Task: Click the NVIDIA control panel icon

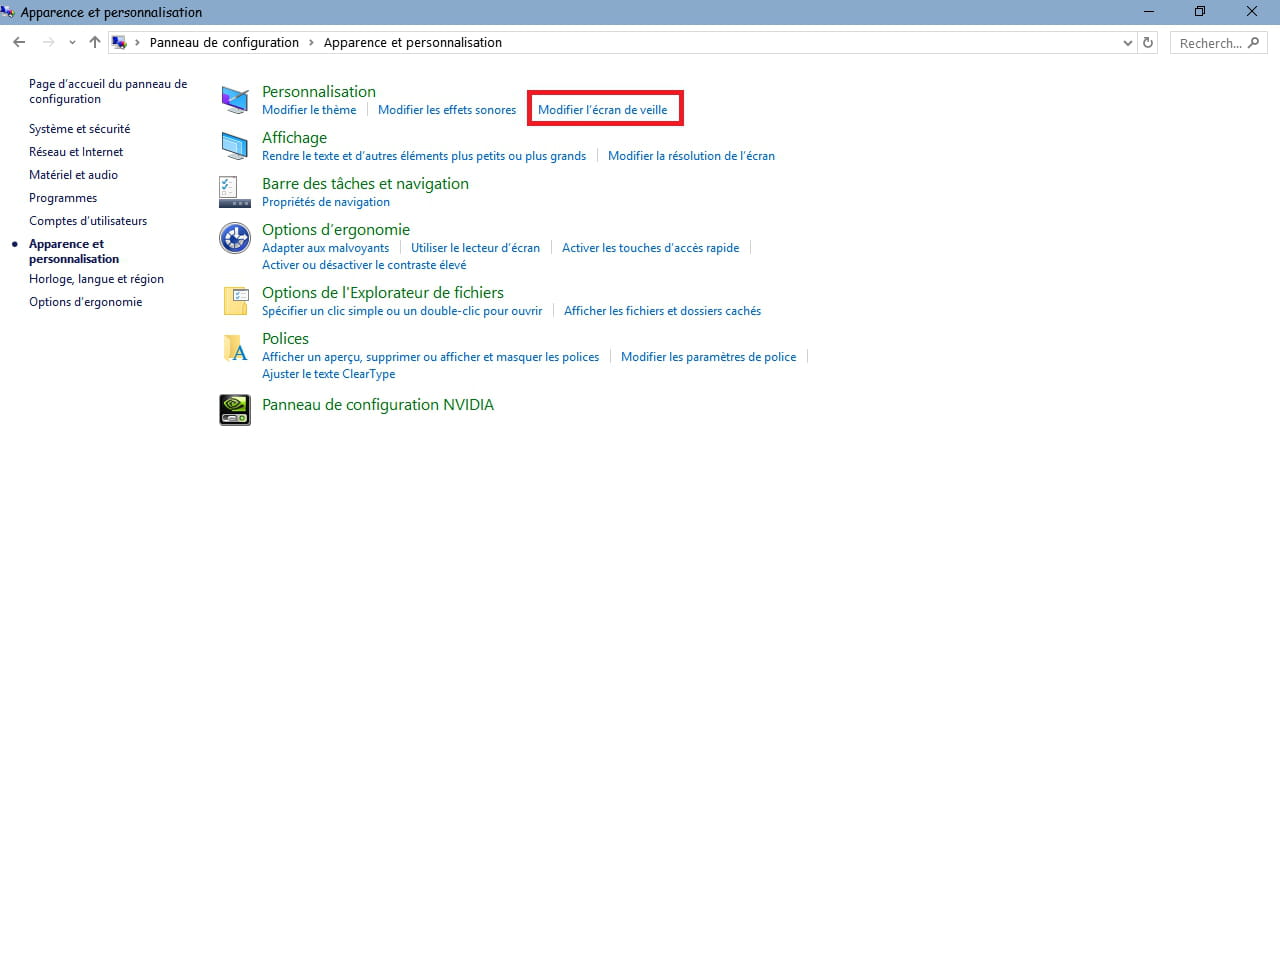Action: point(235,409)
